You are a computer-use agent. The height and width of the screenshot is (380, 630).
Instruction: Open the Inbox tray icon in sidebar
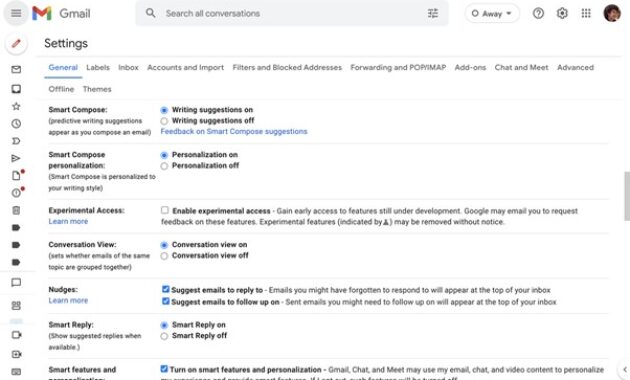point(16,89)
